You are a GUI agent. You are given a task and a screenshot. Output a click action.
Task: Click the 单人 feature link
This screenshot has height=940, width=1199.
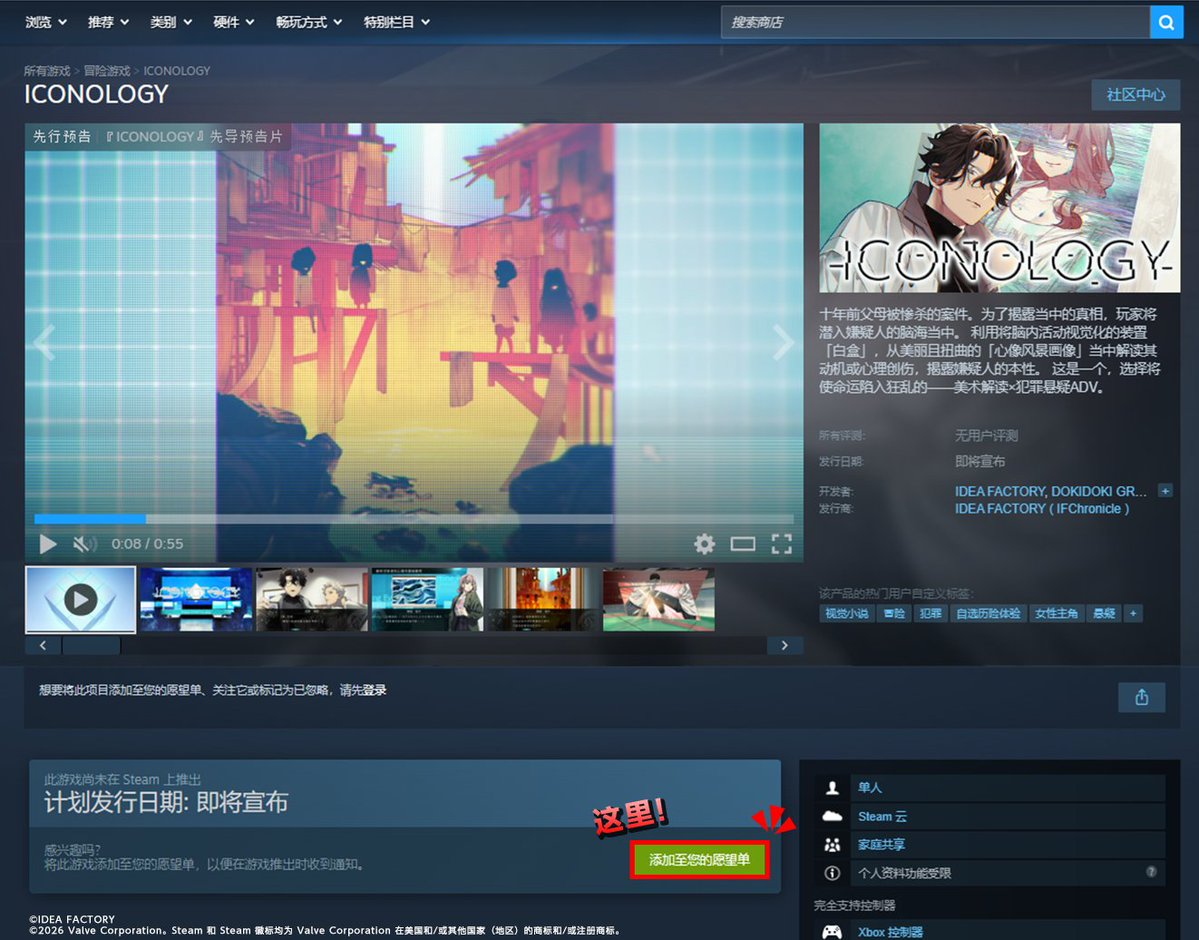(869, 787)
